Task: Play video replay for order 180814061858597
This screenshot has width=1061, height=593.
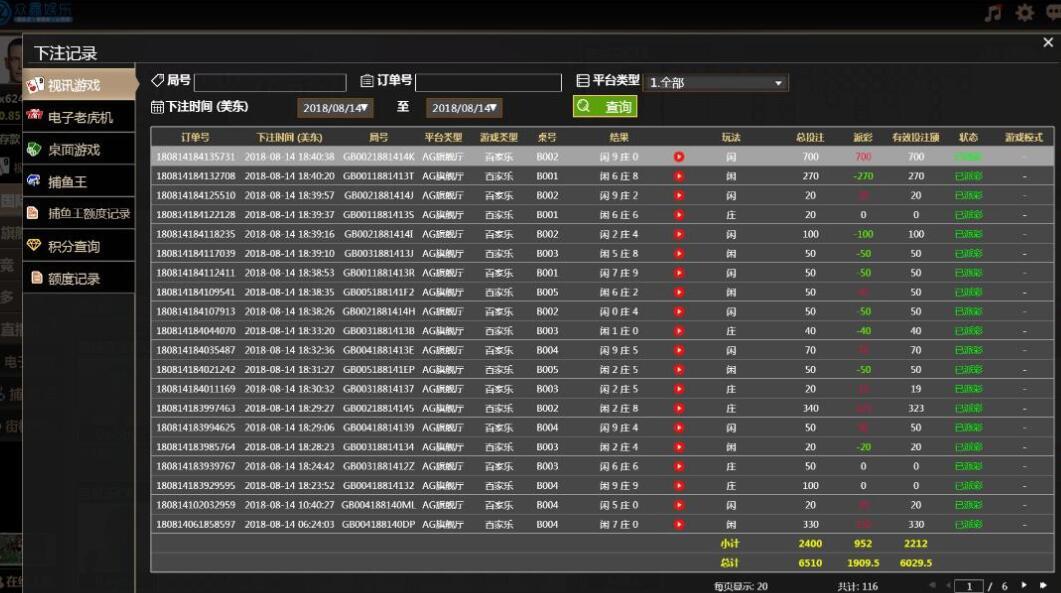Action: (x=679, y=525)
